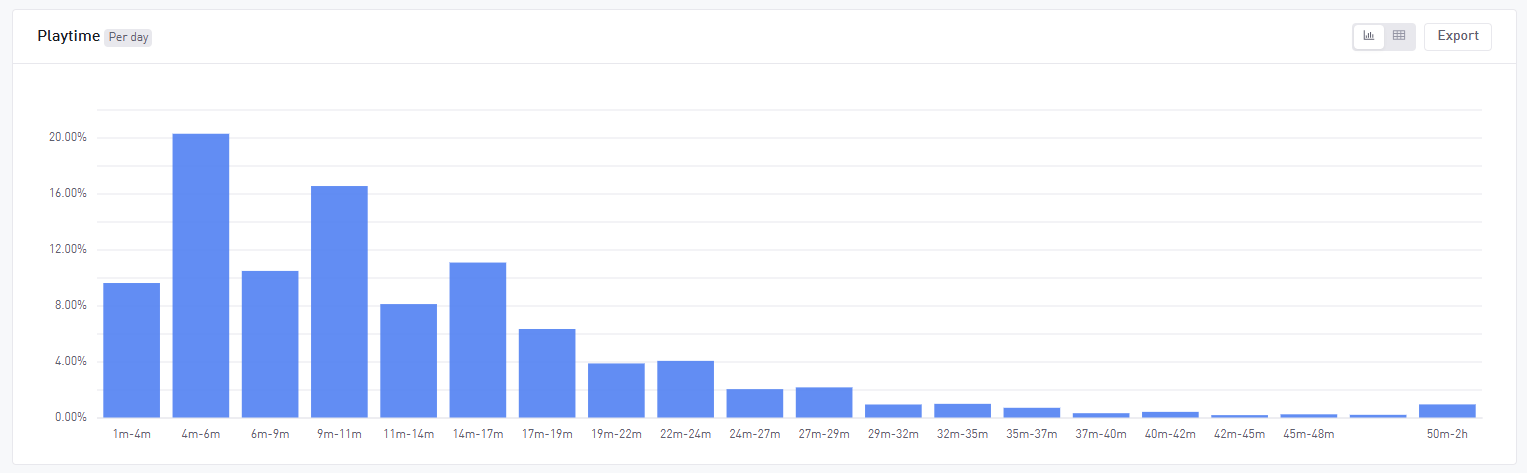Screen dimensions: 1527x473
Task: Choose the 19m-22m bar
Action: pos(616,390)
